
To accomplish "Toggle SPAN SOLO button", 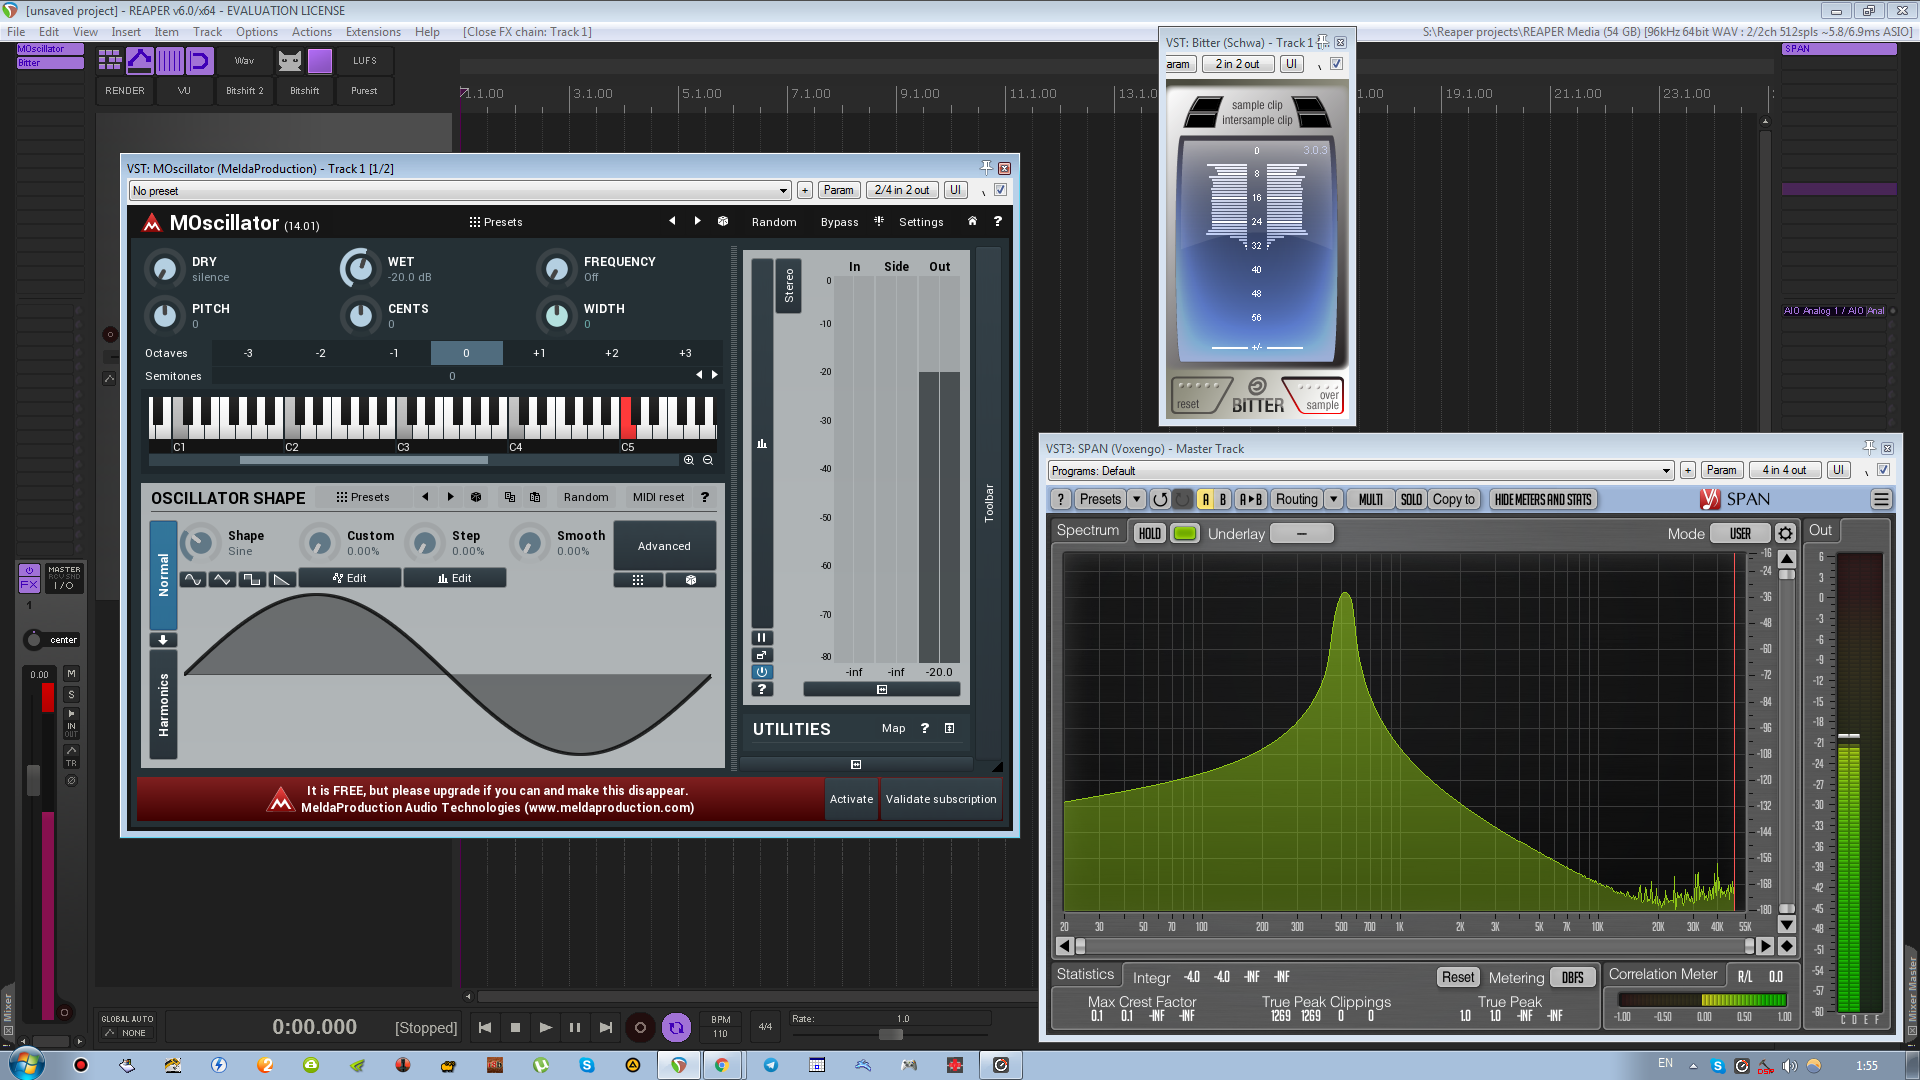I will tap(1411, 499).
